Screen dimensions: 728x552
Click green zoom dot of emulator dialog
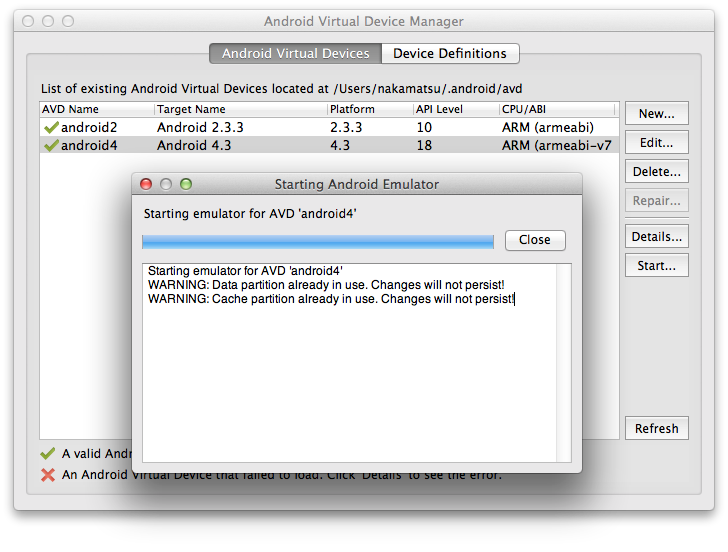click(186, 184)
